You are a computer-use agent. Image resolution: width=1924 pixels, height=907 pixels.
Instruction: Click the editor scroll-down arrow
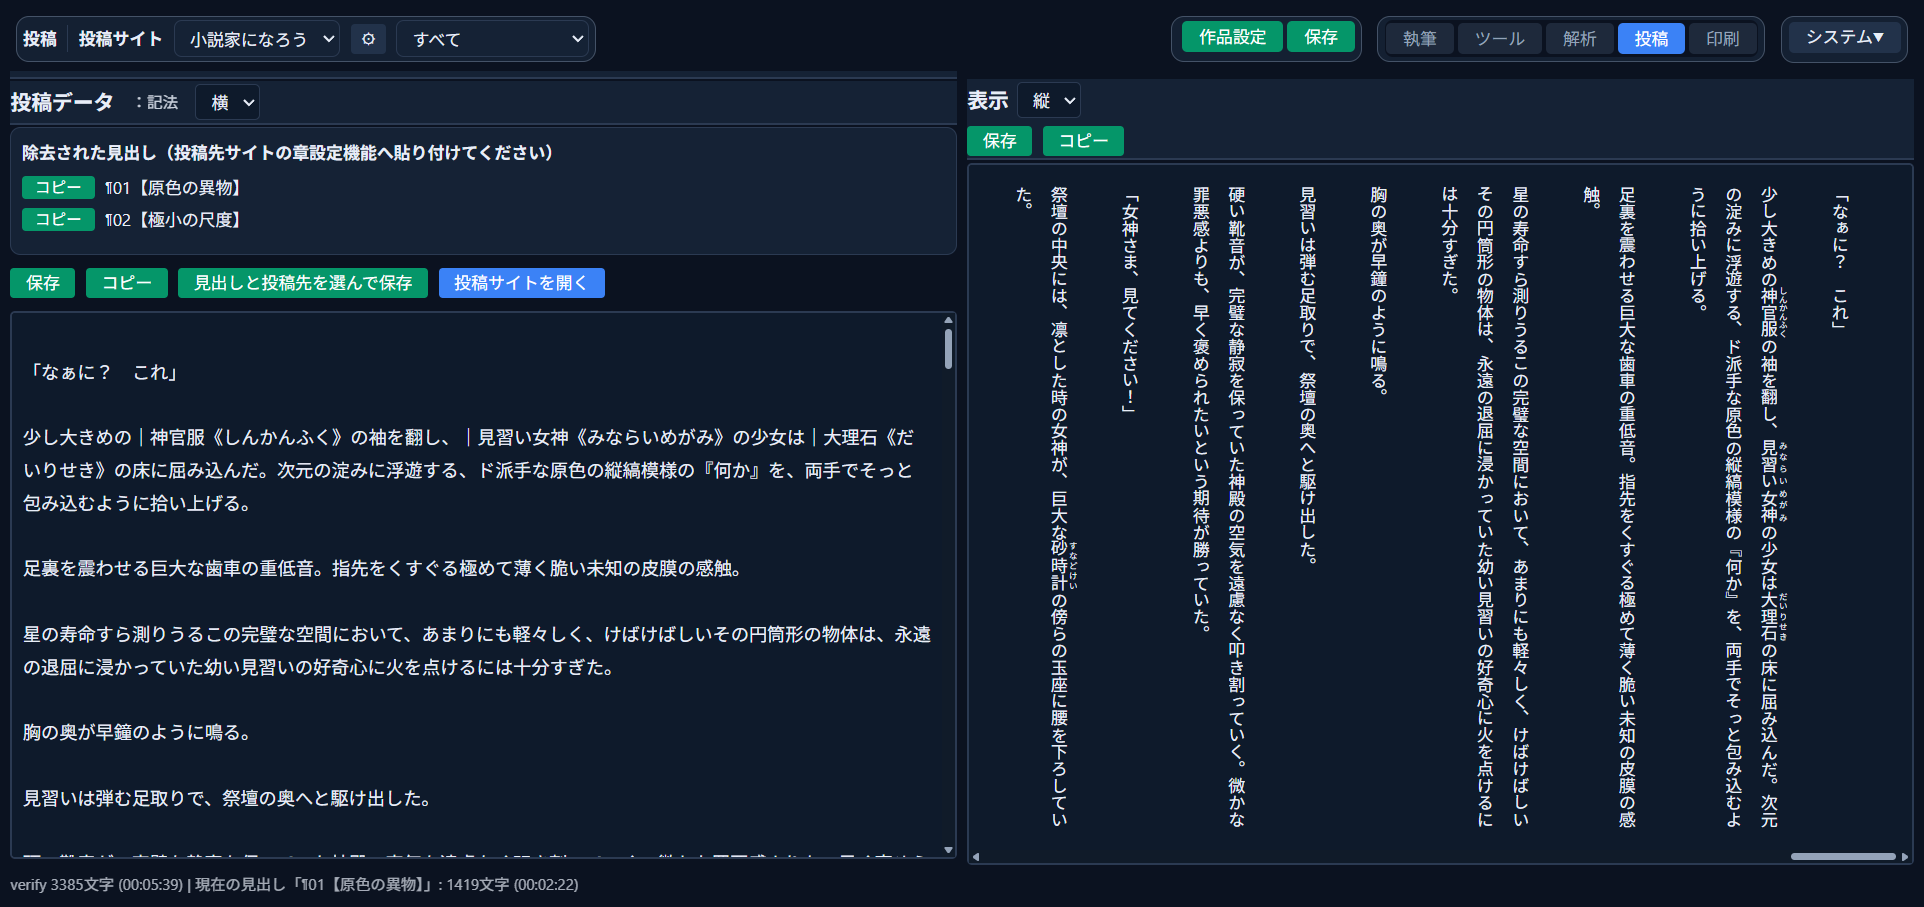(x=948, y=850)
